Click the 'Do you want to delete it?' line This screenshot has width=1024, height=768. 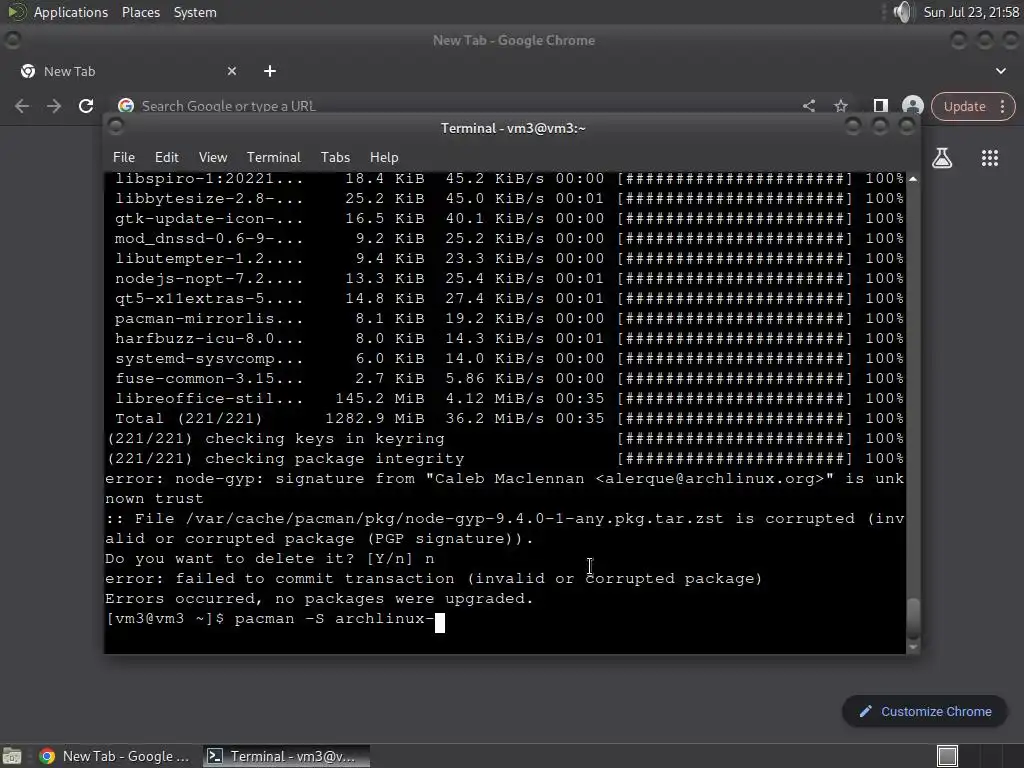point(270,559)
